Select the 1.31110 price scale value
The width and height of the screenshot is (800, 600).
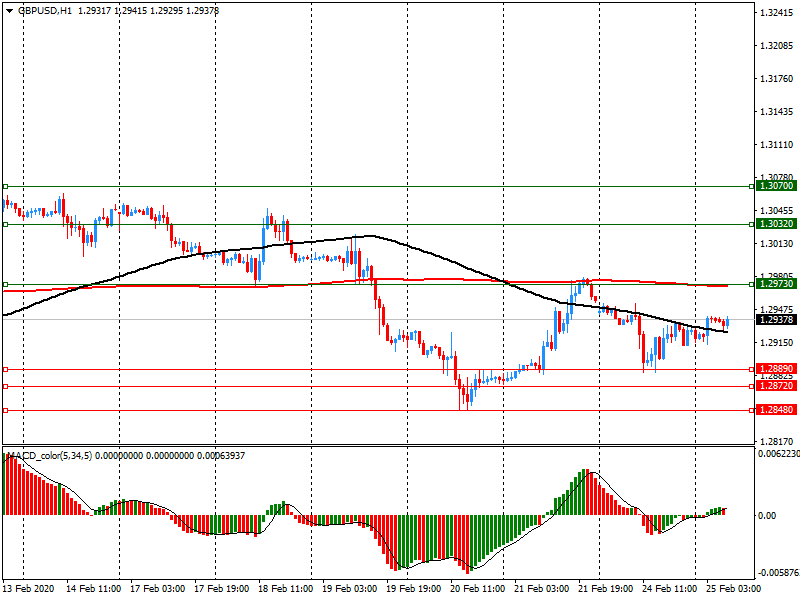coord(777,145)
